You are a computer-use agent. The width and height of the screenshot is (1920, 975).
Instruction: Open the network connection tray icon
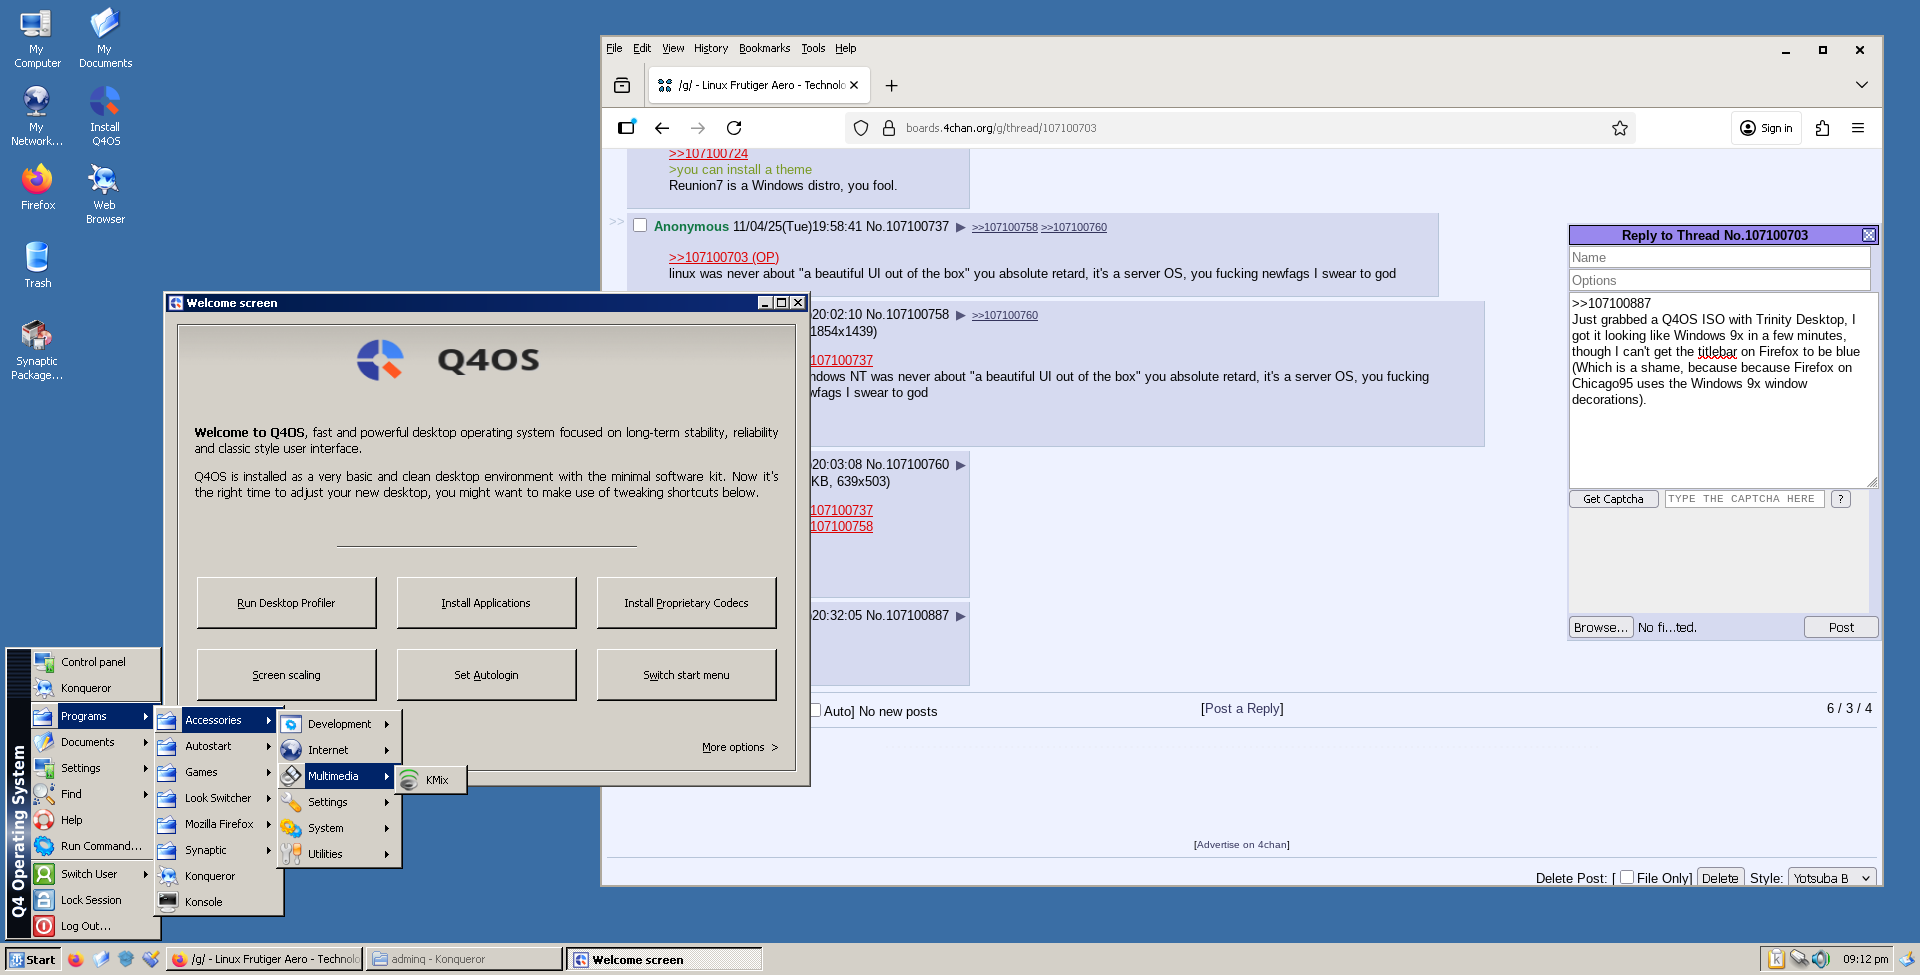[x=1799, y=959]
